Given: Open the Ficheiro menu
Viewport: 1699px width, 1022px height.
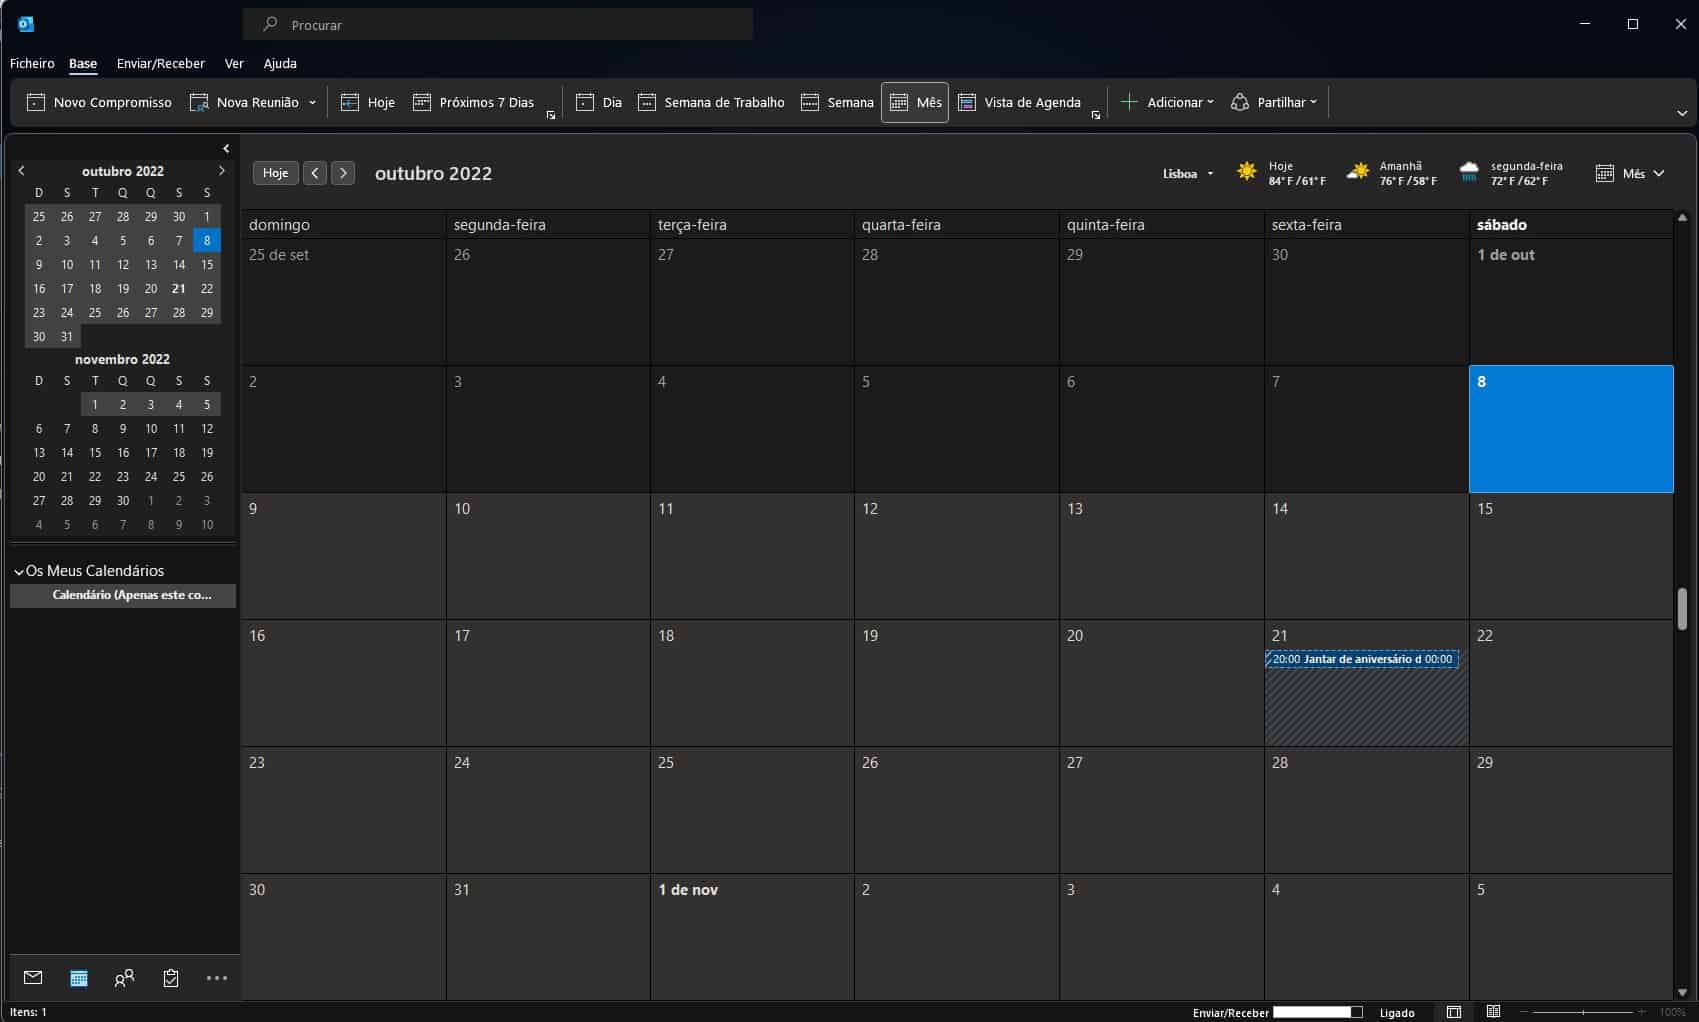Looking at the screenshot, I should point(32,63).
